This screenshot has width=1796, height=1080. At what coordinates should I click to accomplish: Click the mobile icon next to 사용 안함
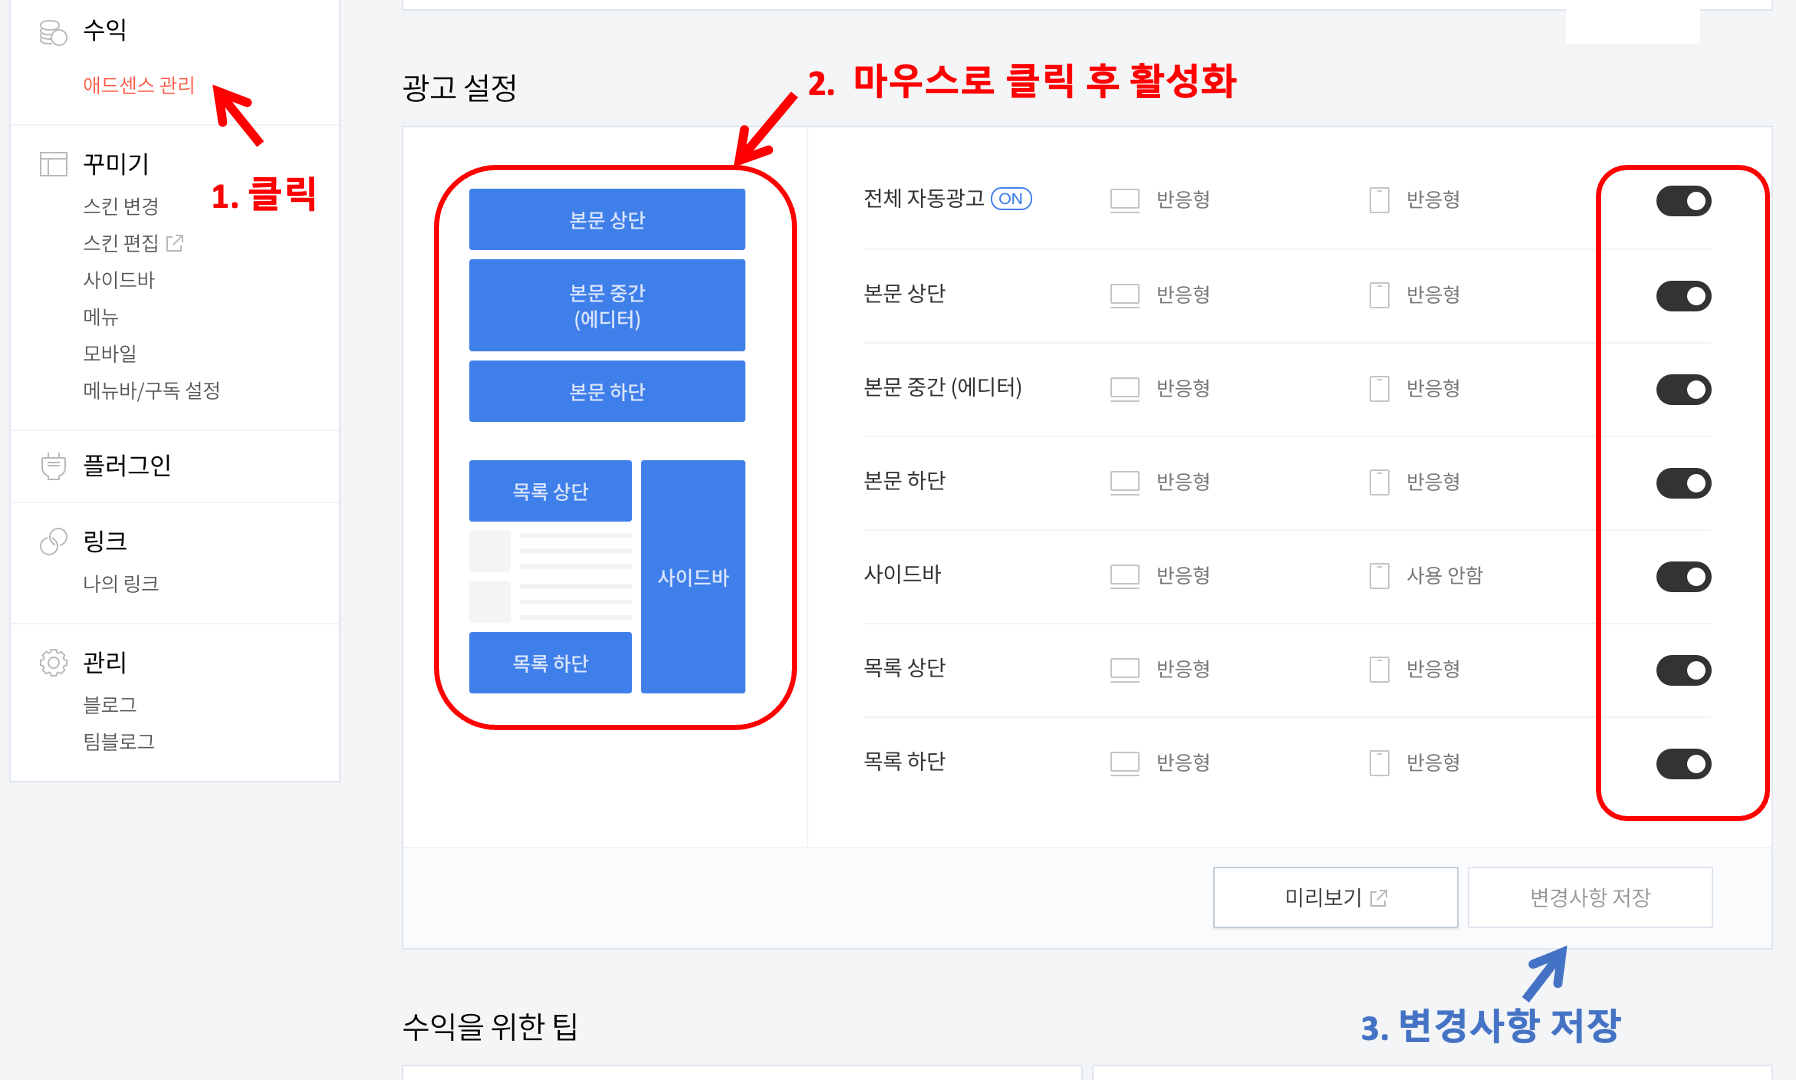[x=1379, y=576]
